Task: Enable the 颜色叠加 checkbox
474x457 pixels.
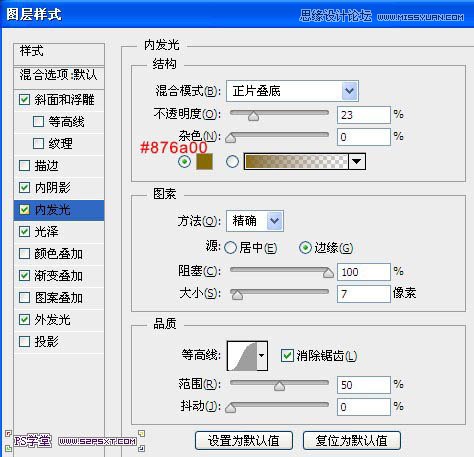Action: 24,253
